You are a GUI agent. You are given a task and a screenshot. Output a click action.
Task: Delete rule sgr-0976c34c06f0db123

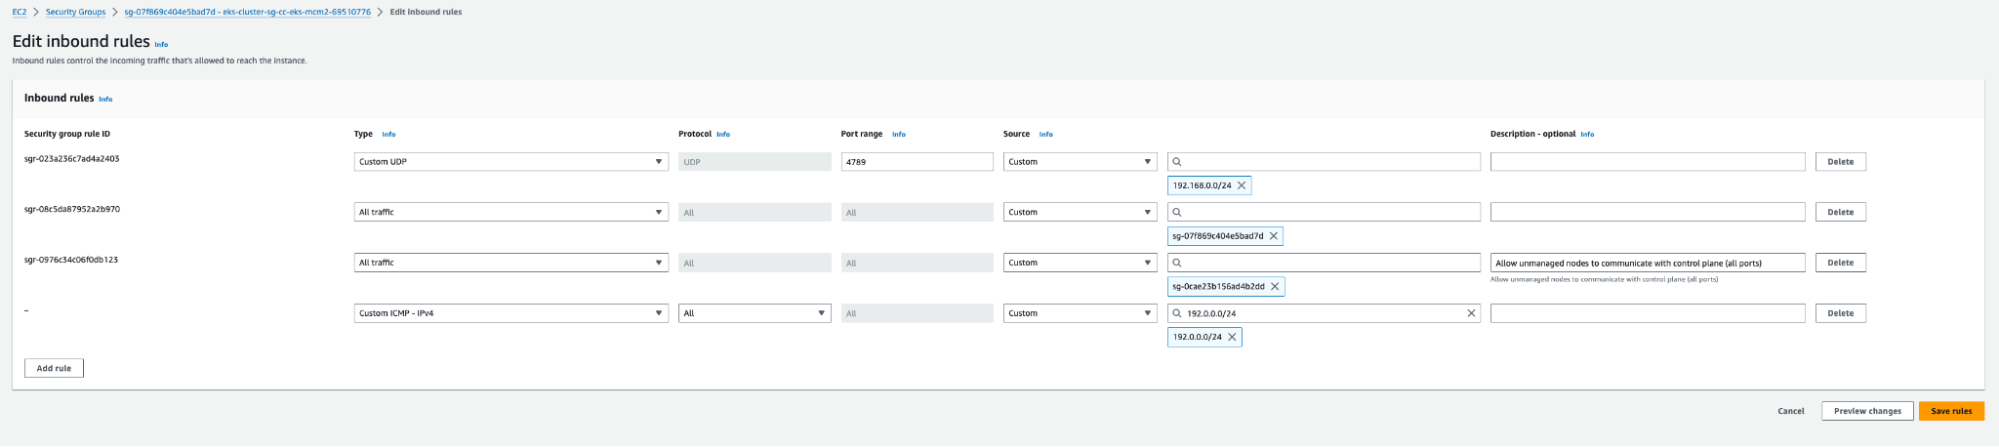[1840, 263]
